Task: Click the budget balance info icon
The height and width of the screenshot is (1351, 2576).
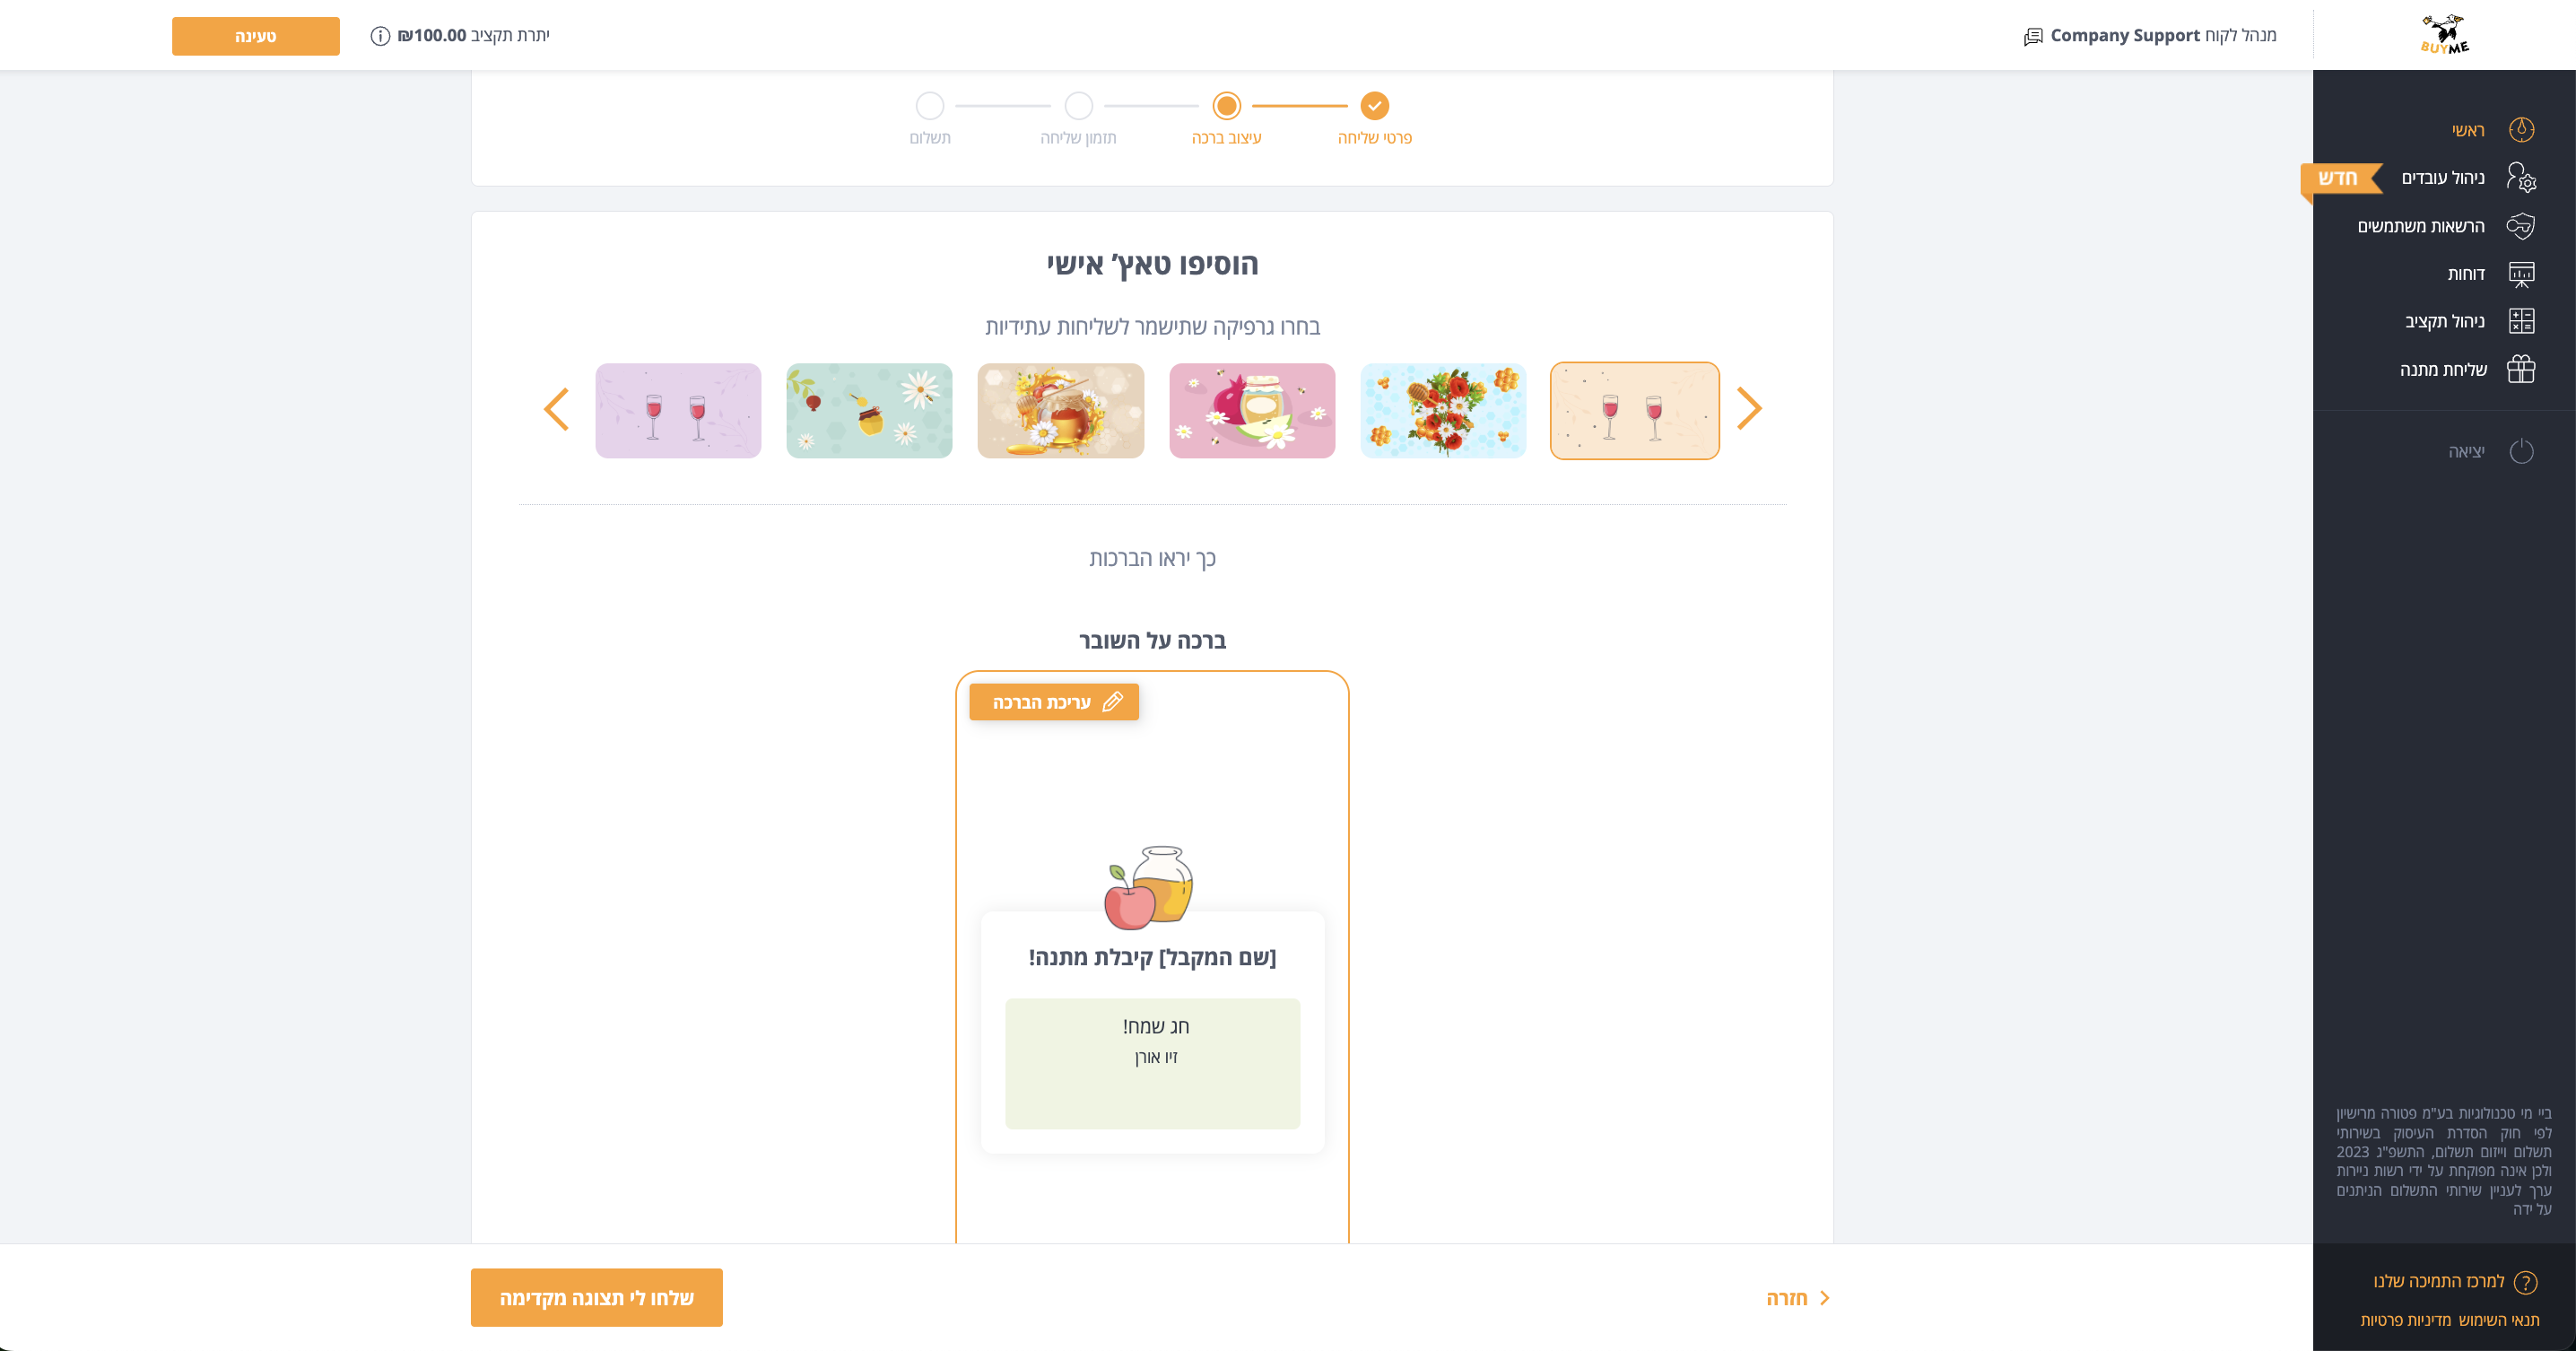Action: [x=380, y=36]
